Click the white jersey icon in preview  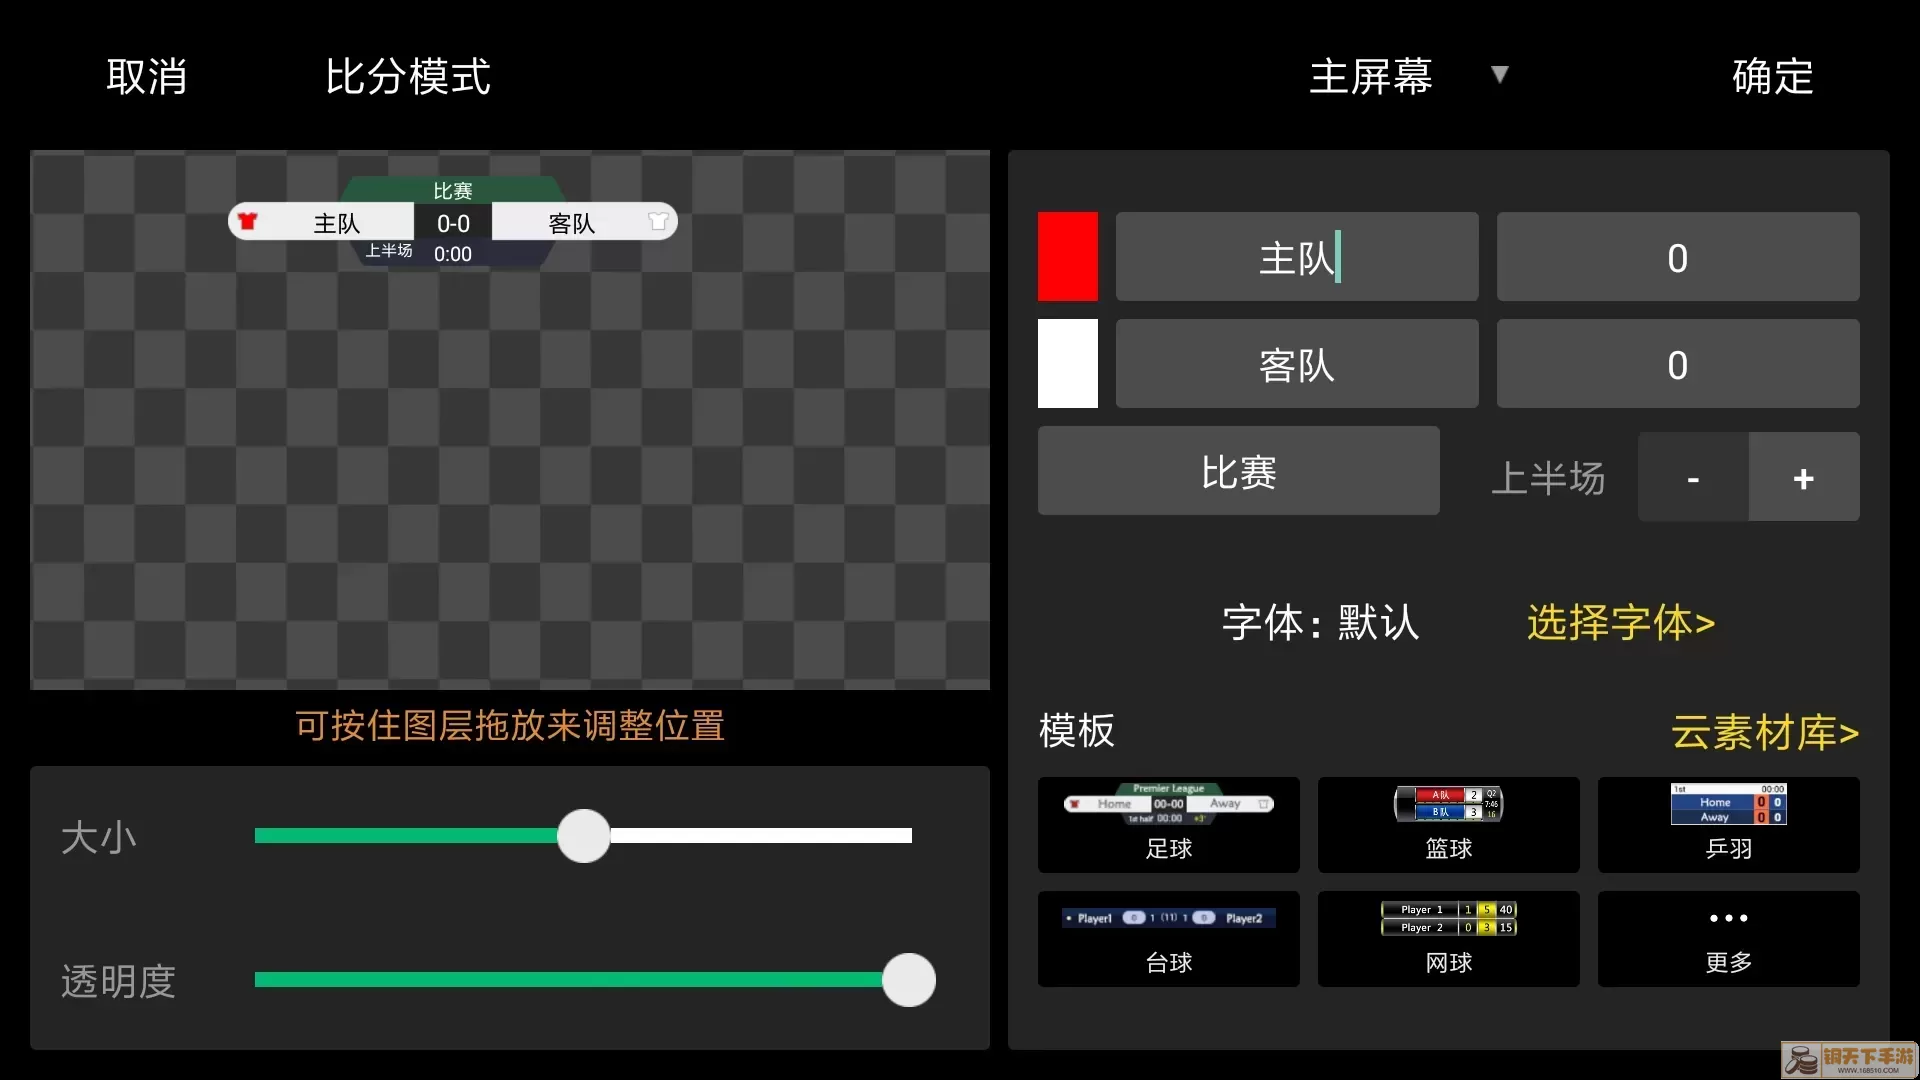coord(658,221)
